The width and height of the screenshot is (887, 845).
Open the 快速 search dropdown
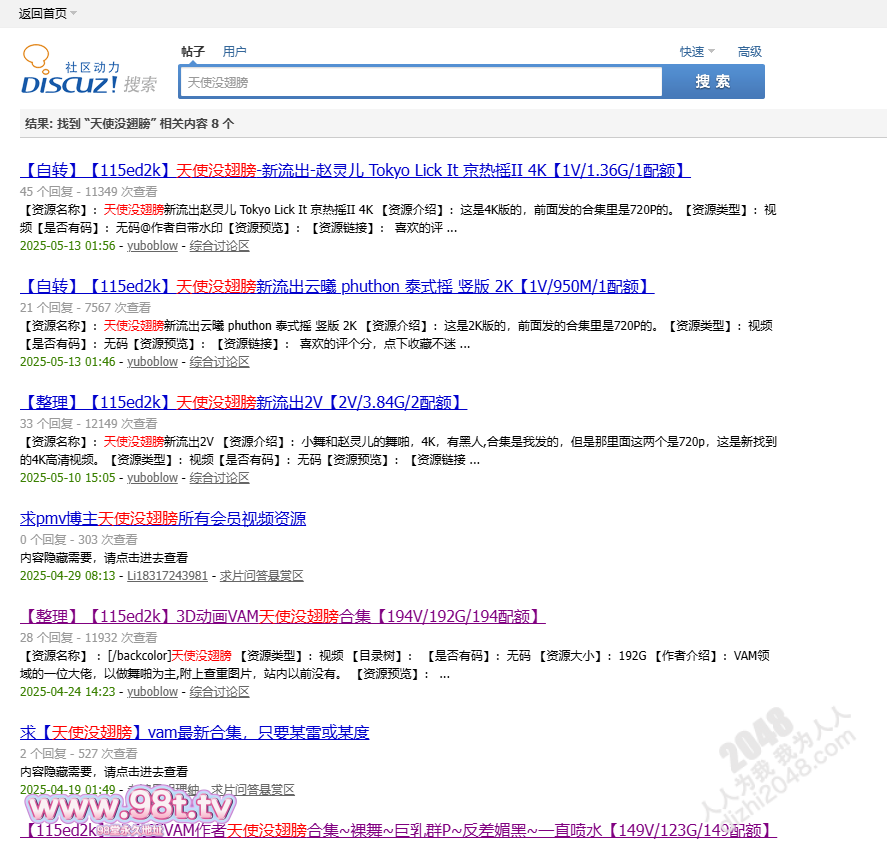[x=697, y=52]
